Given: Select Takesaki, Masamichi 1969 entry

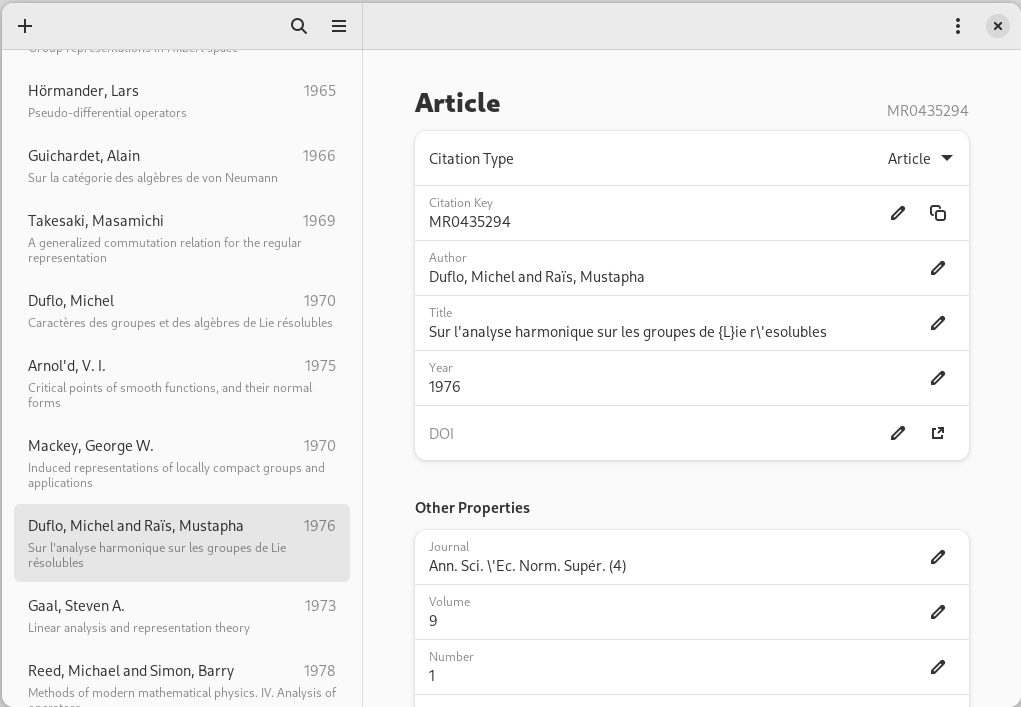Looking at the screenshot, I should (x=182, y=238).
